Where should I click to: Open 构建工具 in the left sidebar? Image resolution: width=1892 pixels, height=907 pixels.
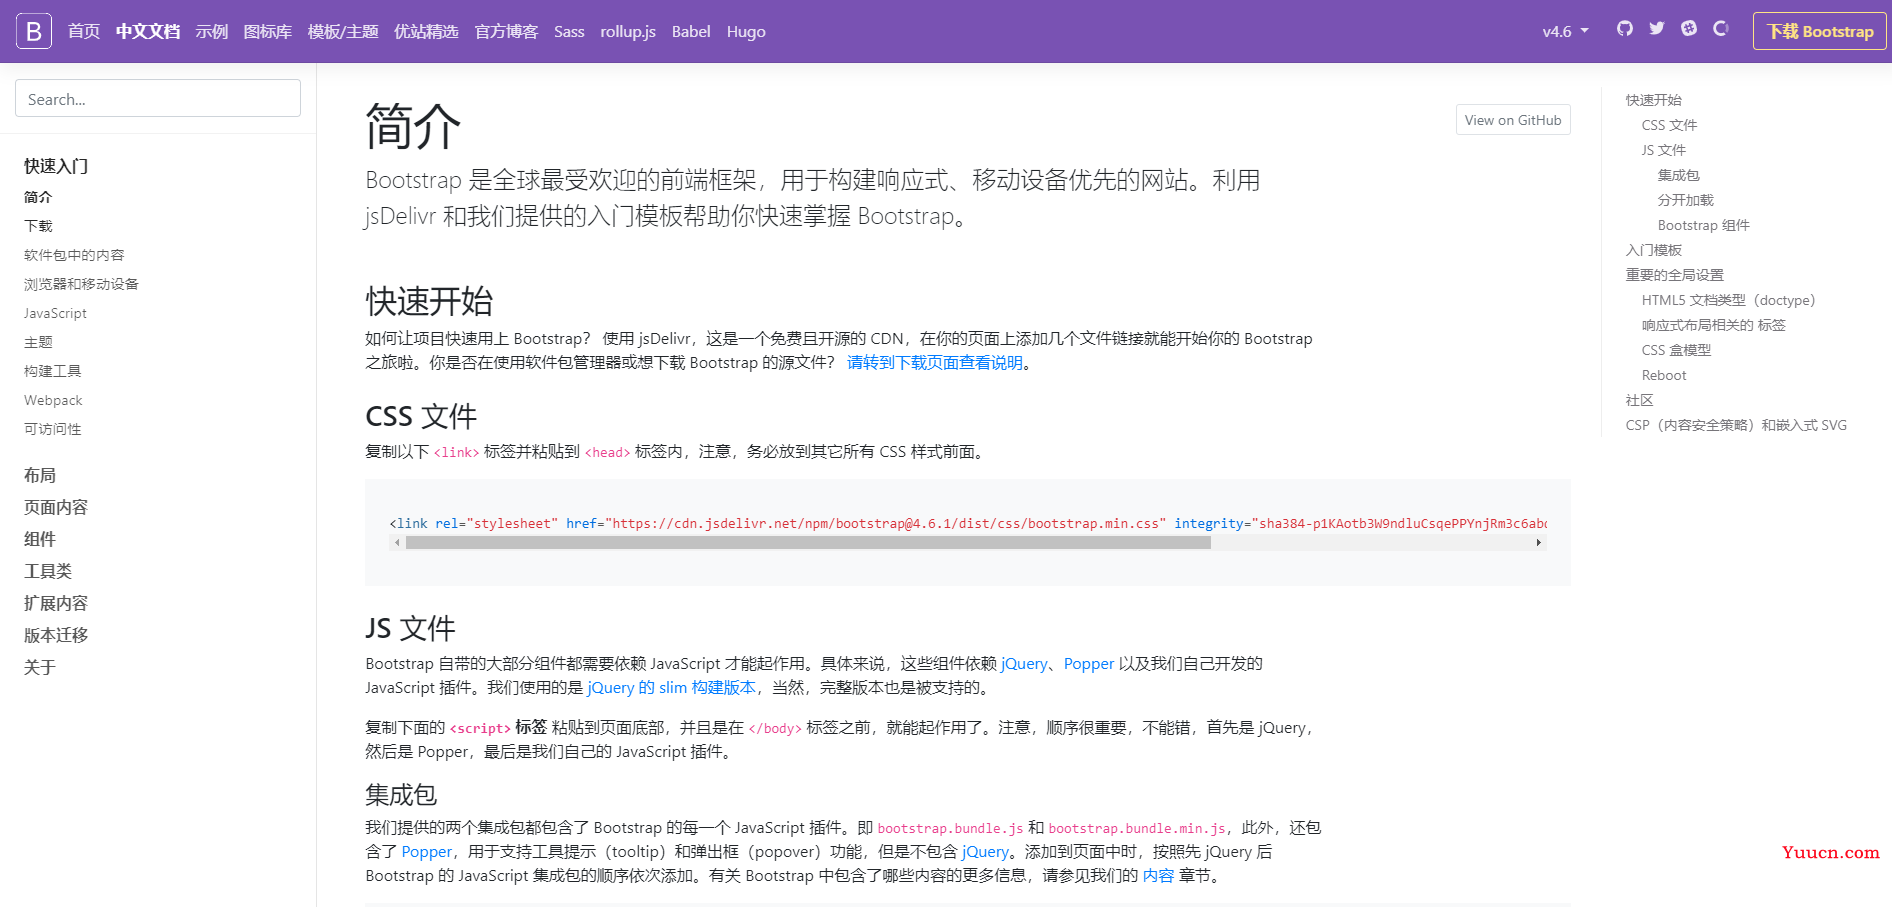click(x=53, y=371)
